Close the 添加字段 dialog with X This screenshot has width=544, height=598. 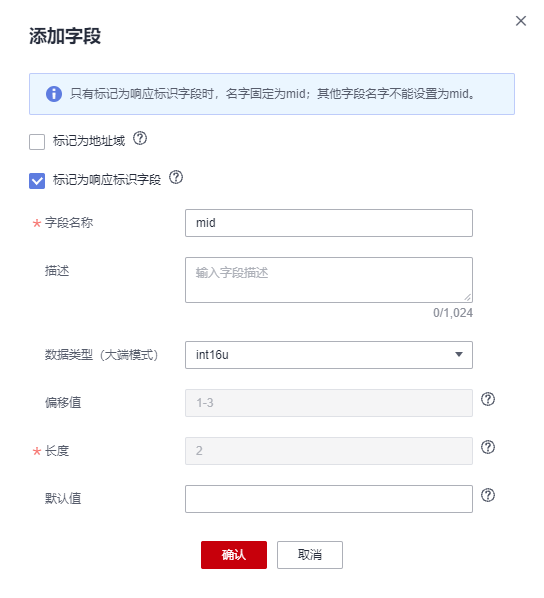tap(521, 21)
